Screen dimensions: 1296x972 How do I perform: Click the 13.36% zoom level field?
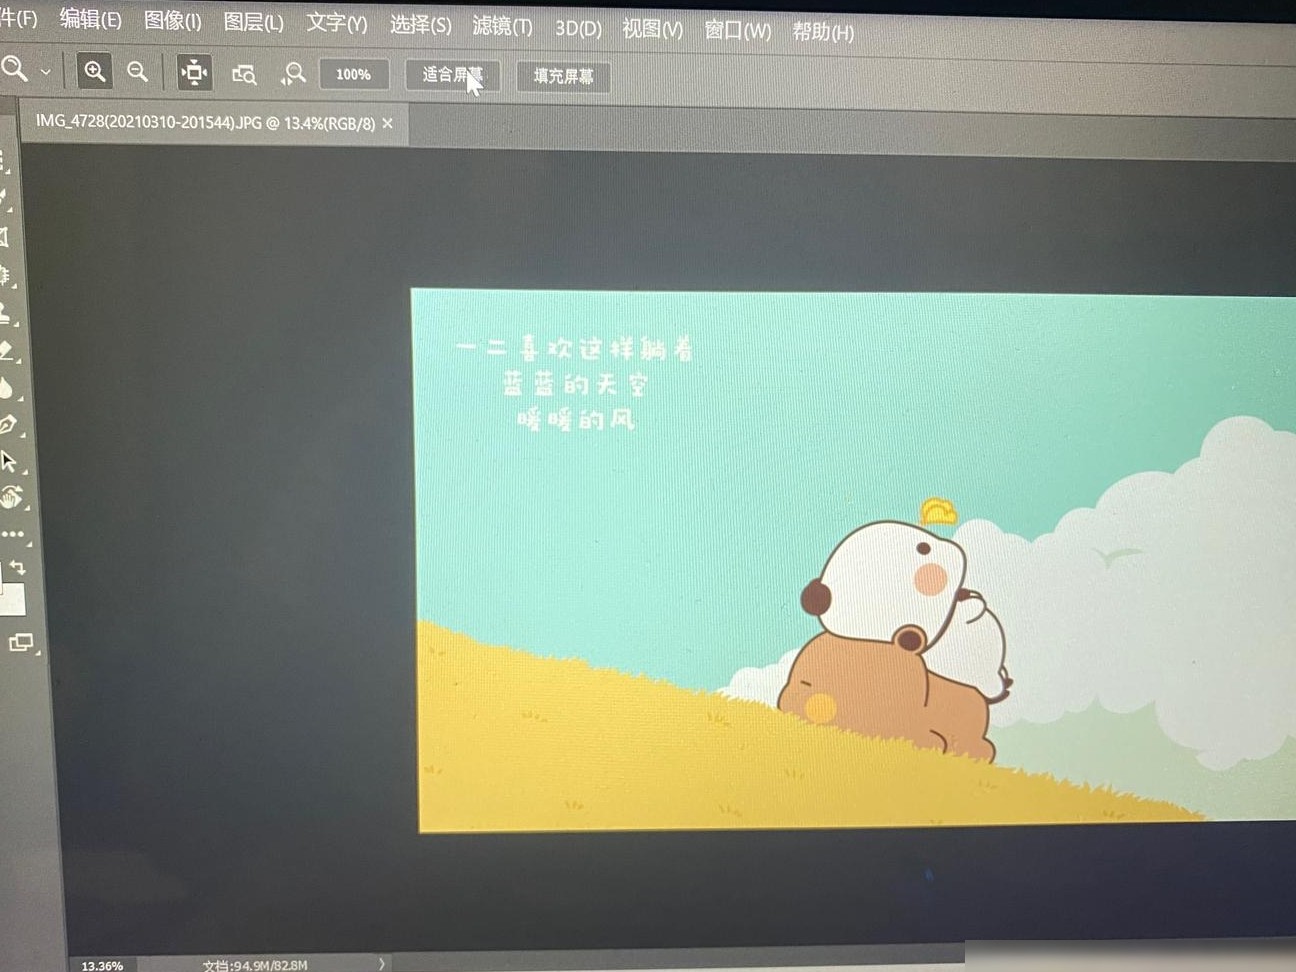tap(102, 965)
